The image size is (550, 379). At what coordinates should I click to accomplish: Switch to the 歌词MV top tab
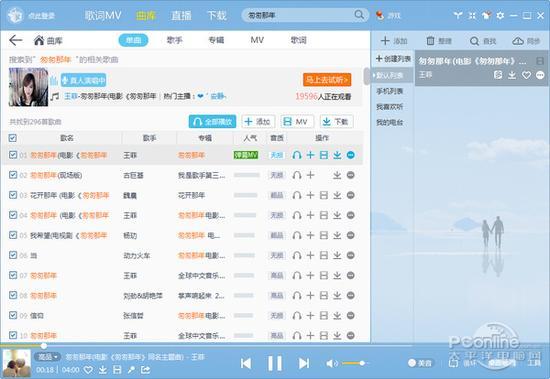(103, 15)
